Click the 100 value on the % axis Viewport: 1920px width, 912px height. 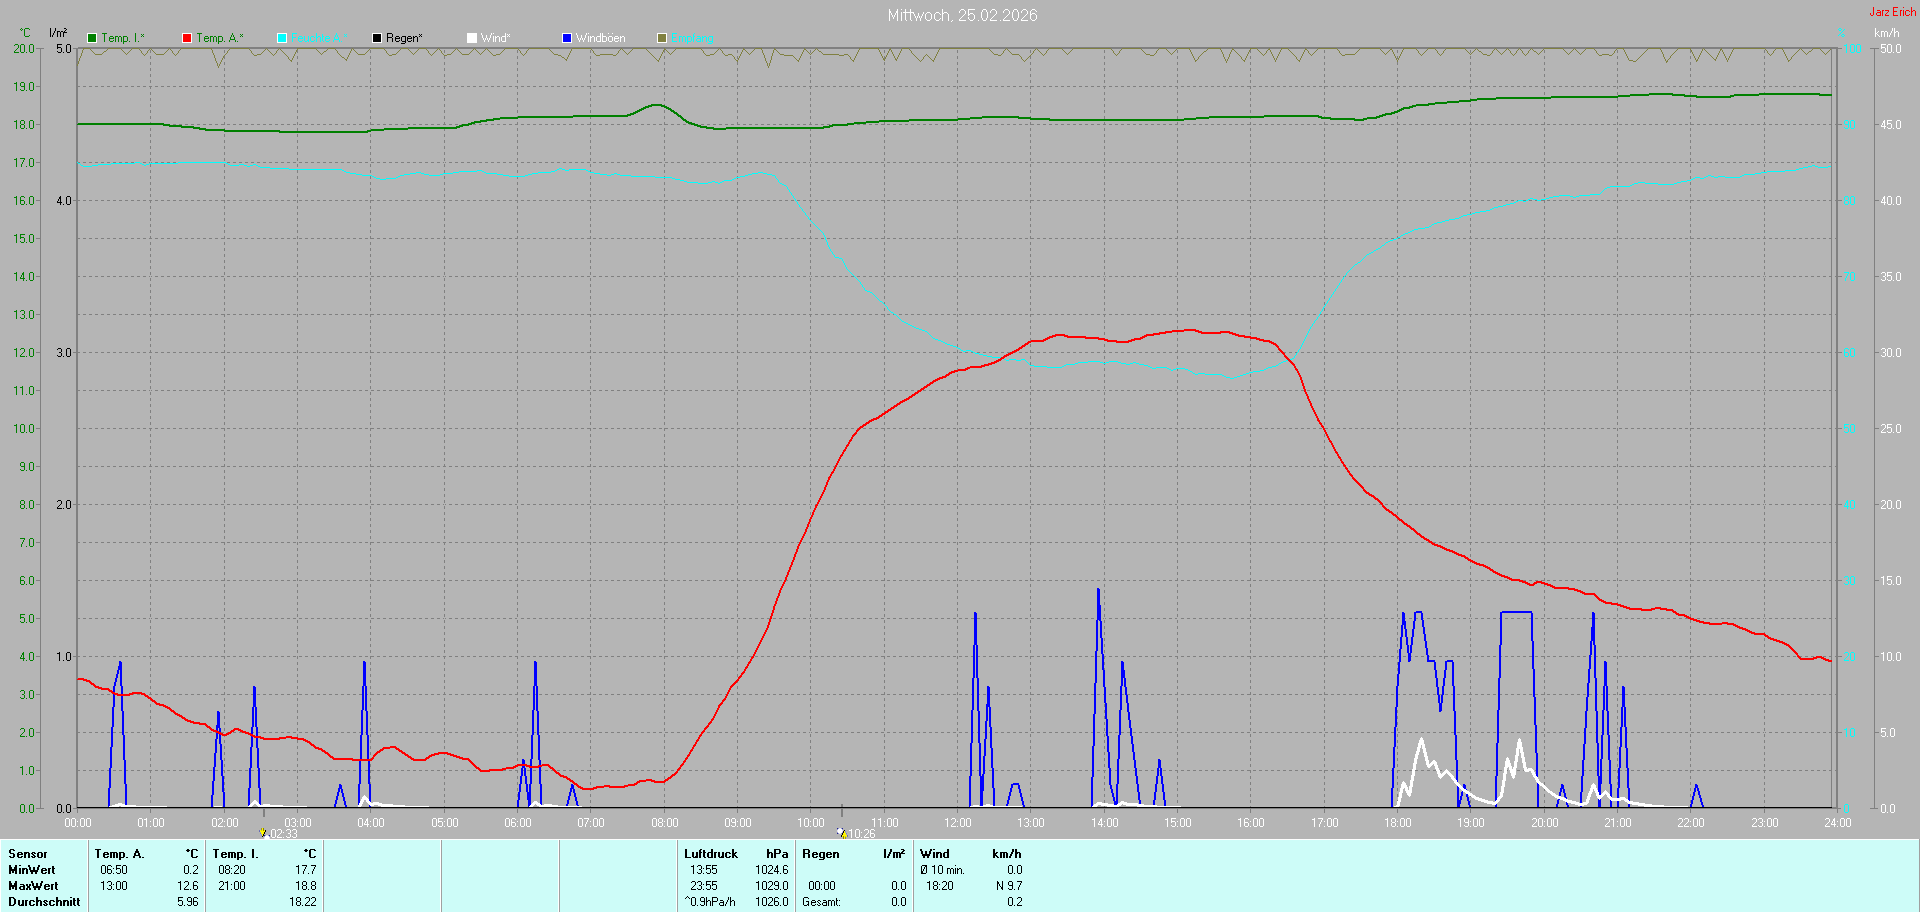pos(1853,49)
